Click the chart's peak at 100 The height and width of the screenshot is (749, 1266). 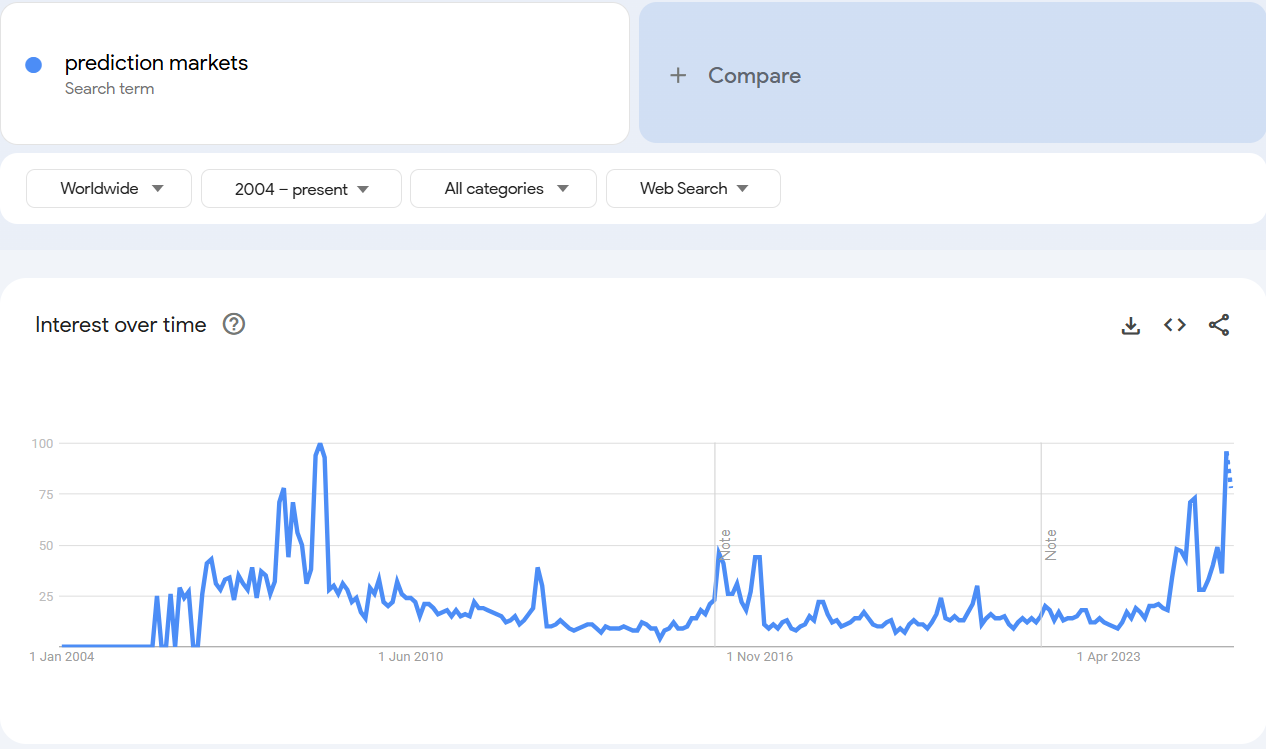coord(319,444)
